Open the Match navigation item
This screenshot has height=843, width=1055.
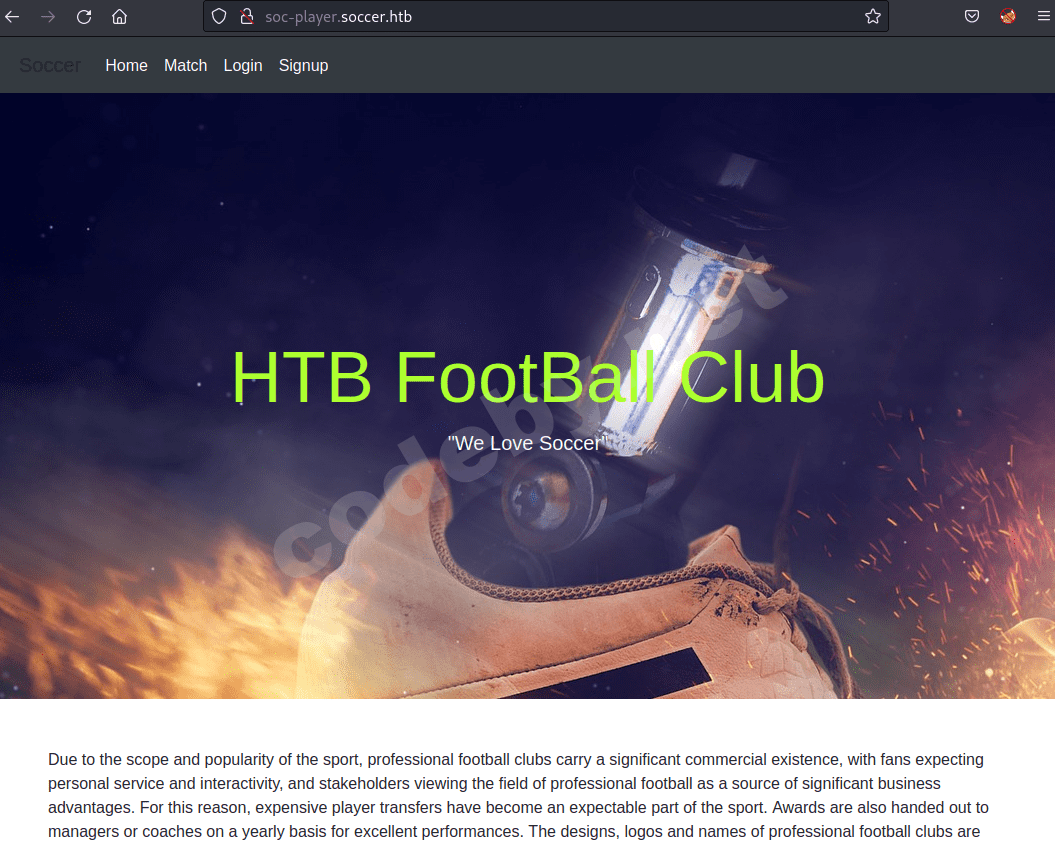click(186, 65)
